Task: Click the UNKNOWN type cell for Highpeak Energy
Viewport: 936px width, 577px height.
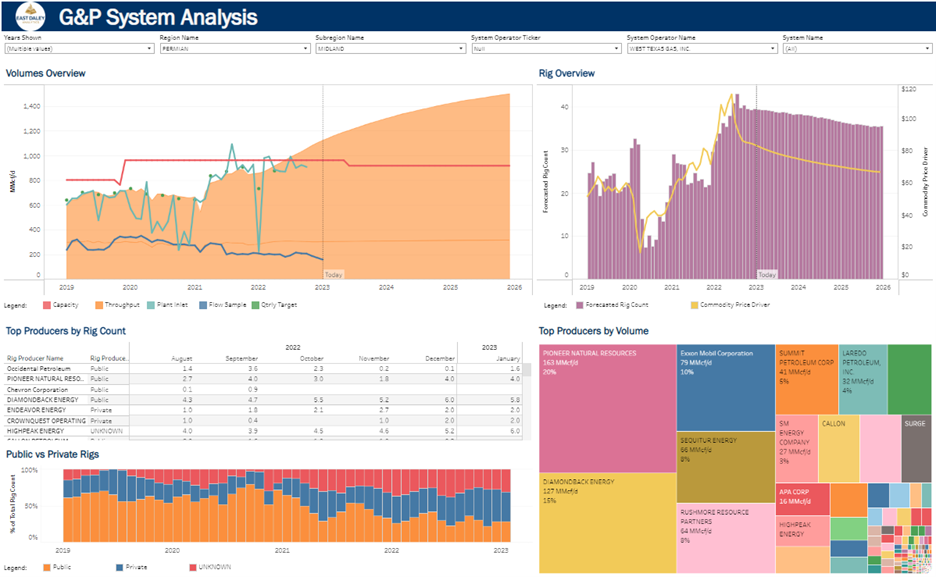Action: click(106, 431)
